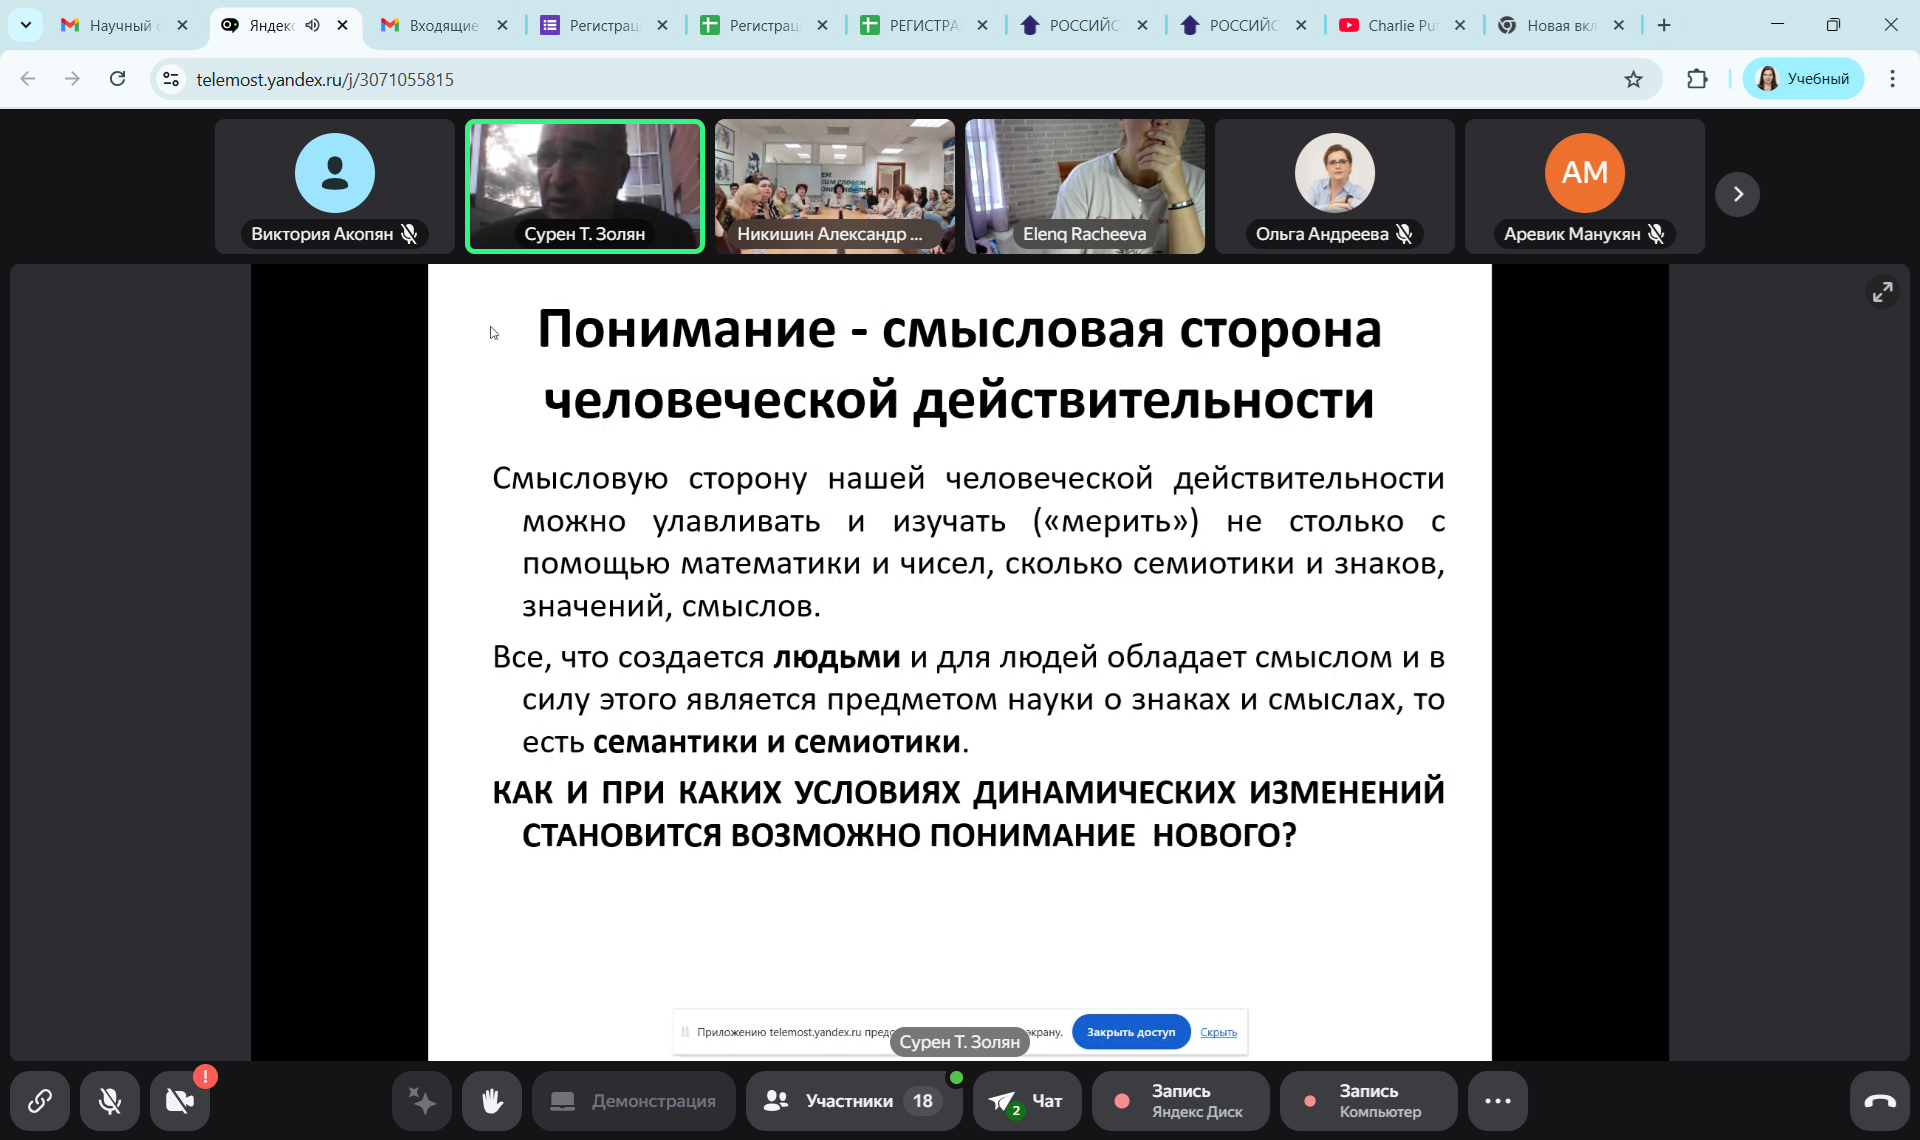This screenshot has width=1920, height=1140.
Task: Open the Чат panel
Action: tap(1027, 1101)
